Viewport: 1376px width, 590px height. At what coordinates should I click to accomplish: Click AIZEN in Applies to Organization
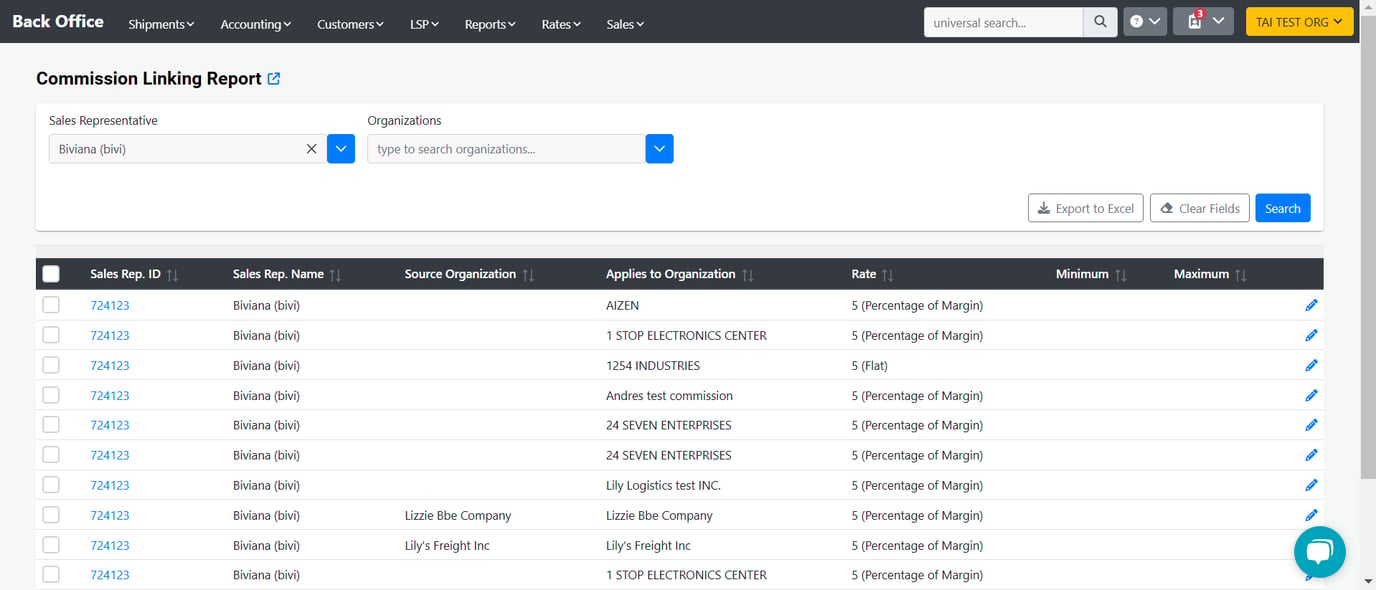[622, 305]
